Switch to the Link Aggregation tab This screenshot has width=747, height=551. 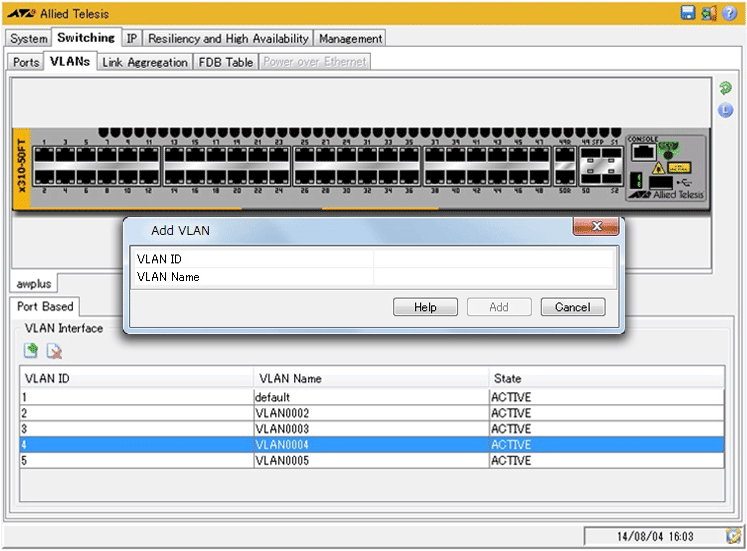[x=144, y=62]
